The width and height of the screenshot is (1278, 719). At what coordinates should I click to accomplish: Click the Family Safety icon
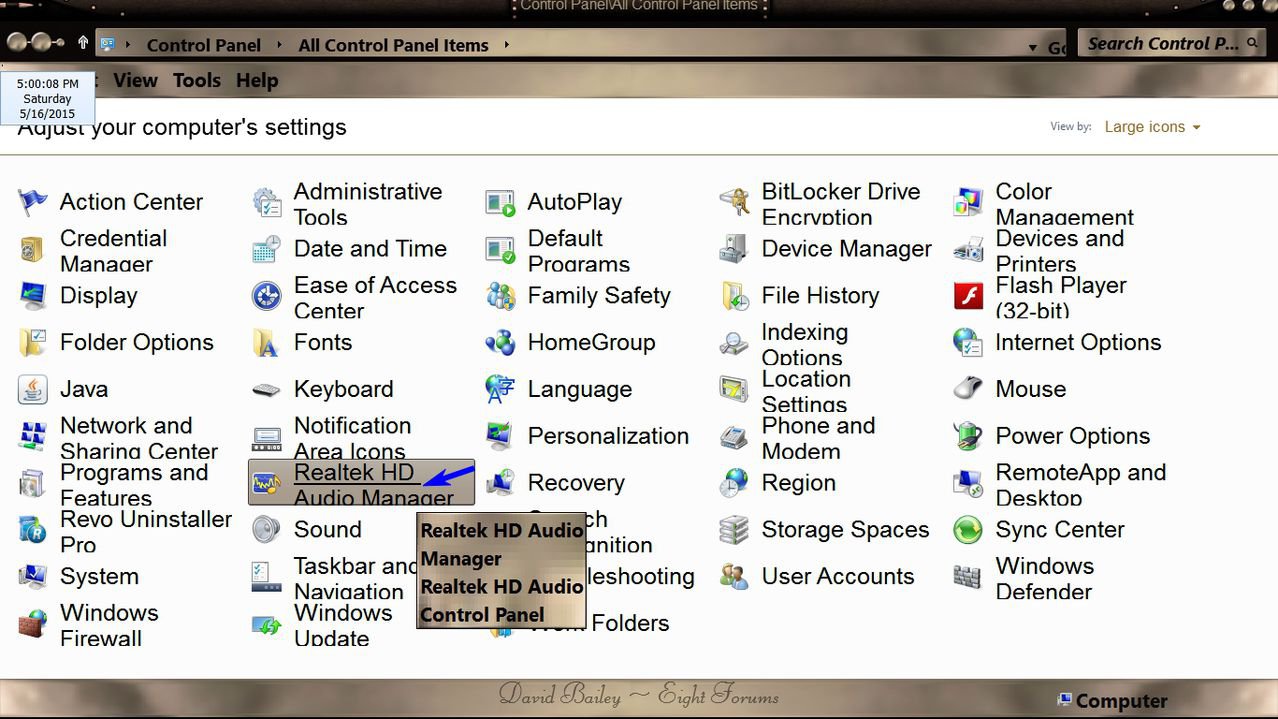(501, 296)
